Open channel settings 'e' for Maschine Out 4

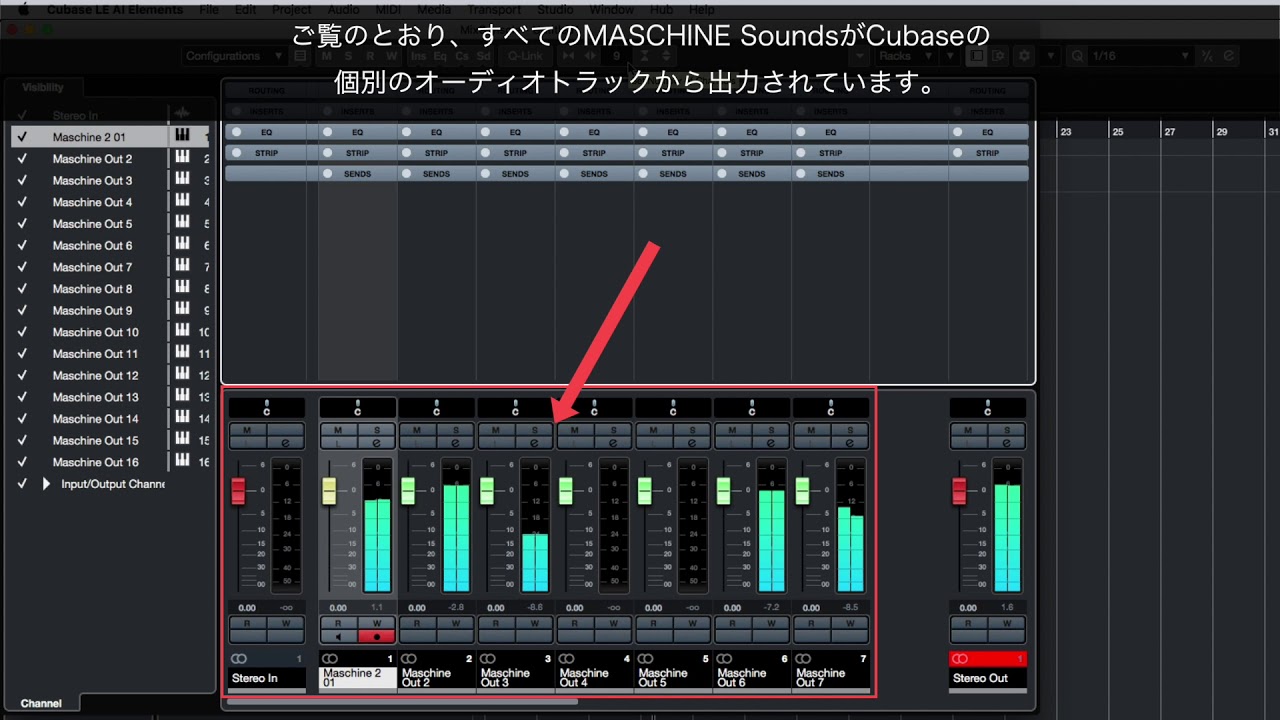[613, 442]
